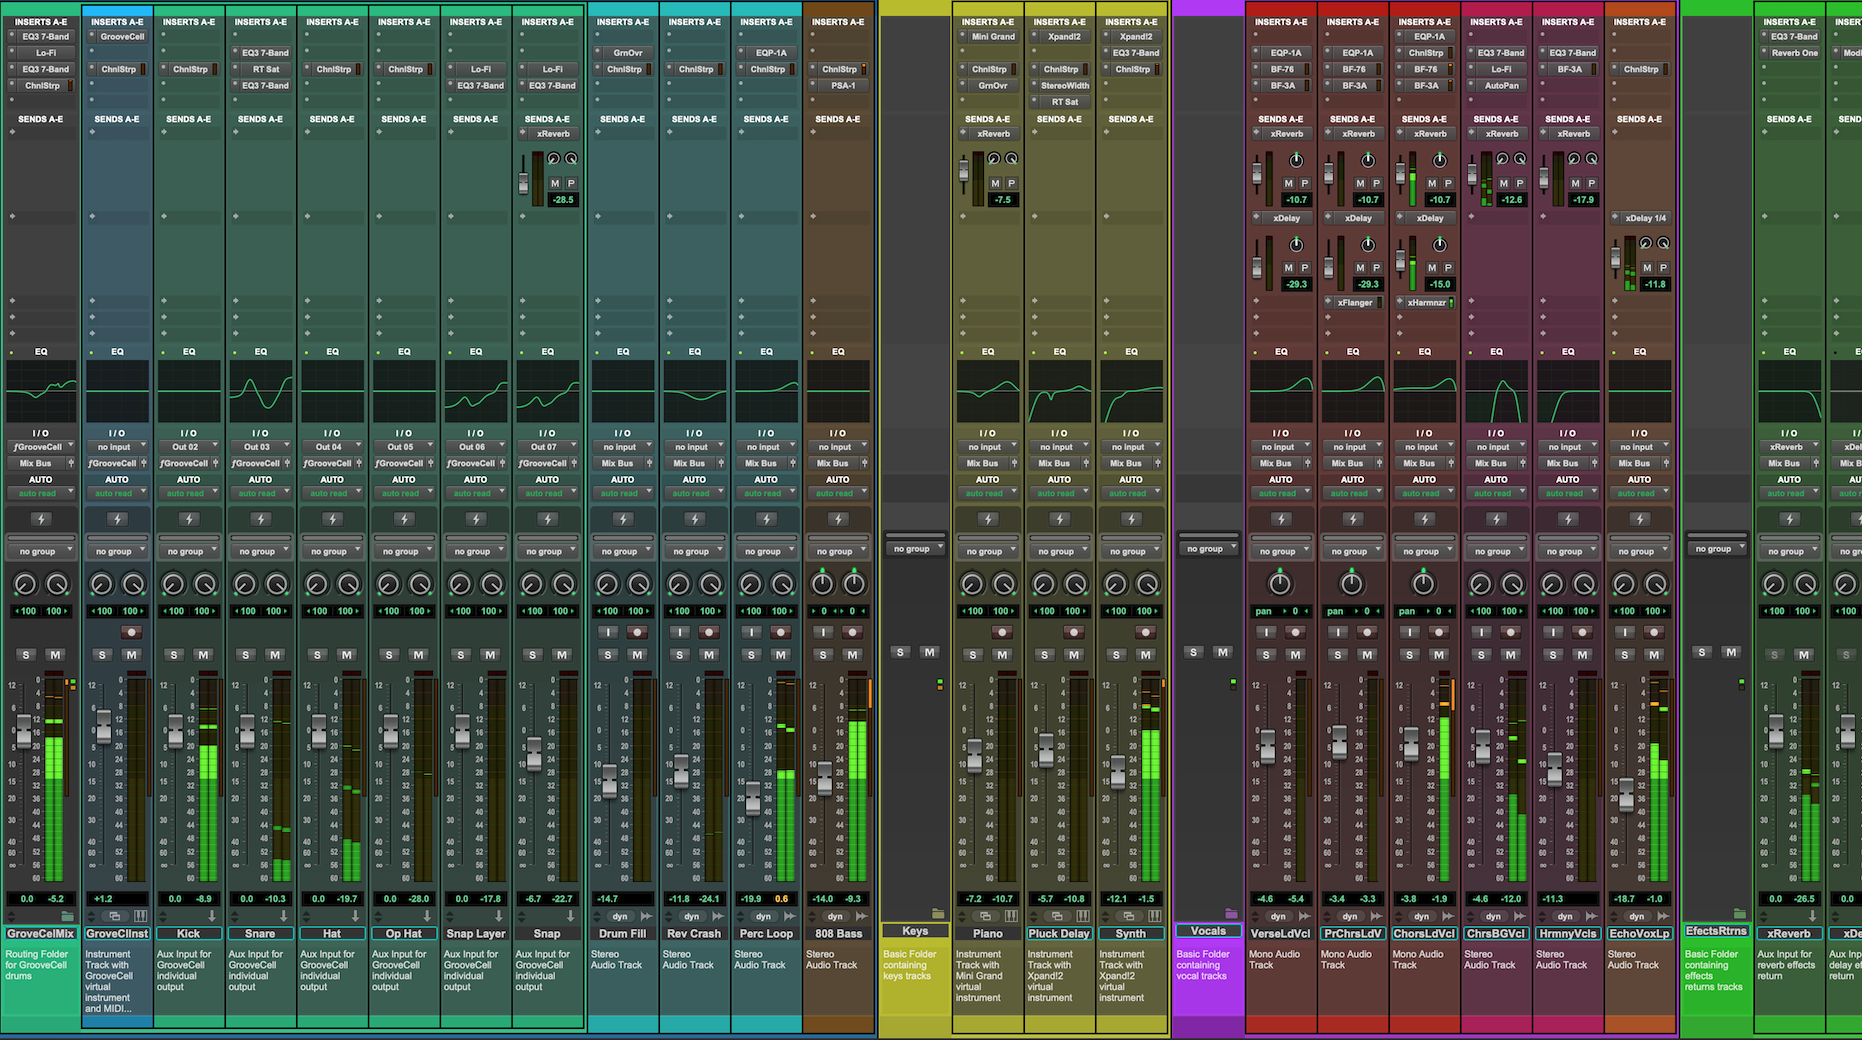This screenshot has width=1862, height=1040.
Task: Click the volume fader on Synth track
Action: coord(1118,772)
